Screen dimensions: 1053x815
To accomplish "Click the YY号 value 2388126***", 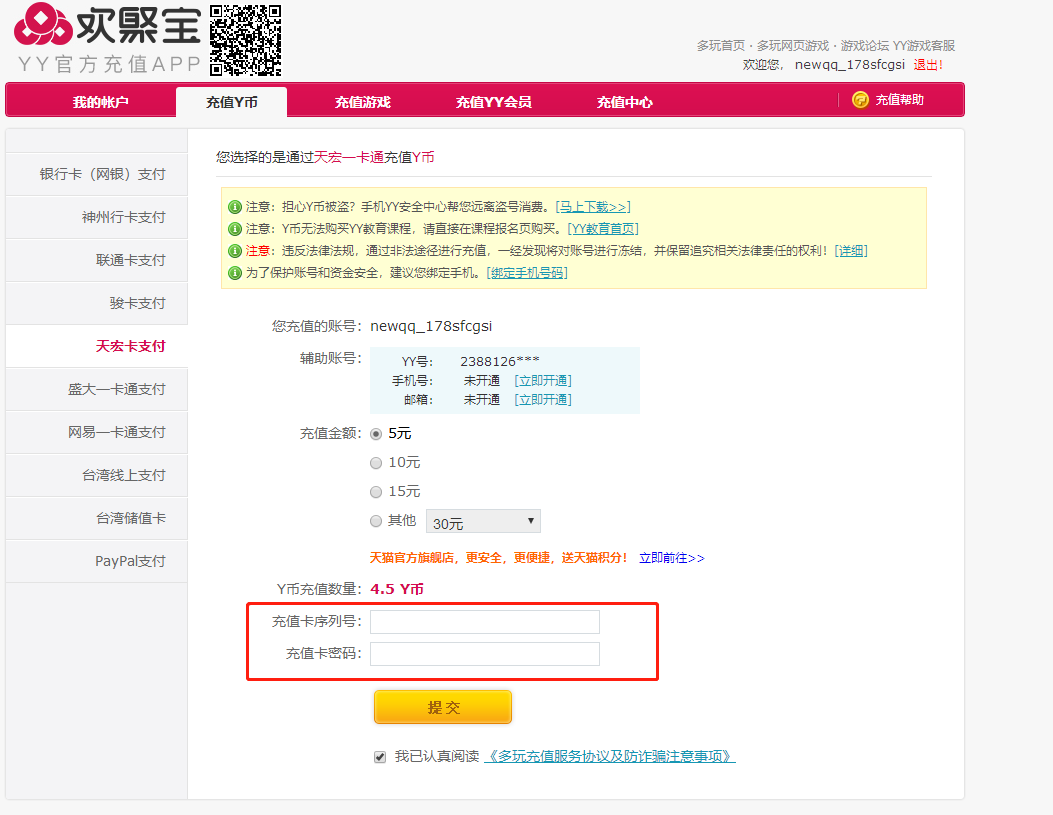I will tap(500, 362).
